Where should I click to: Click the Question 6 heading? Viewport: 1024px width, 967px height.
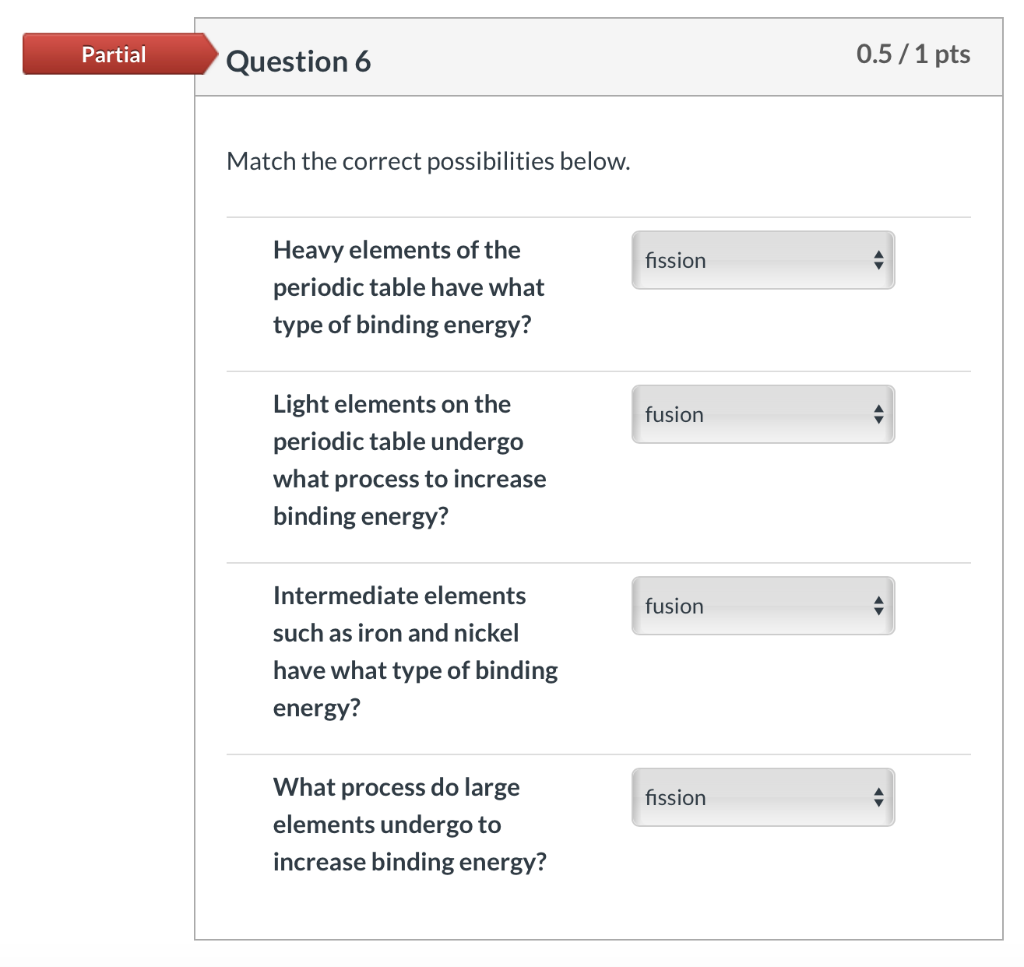point(297,61)
